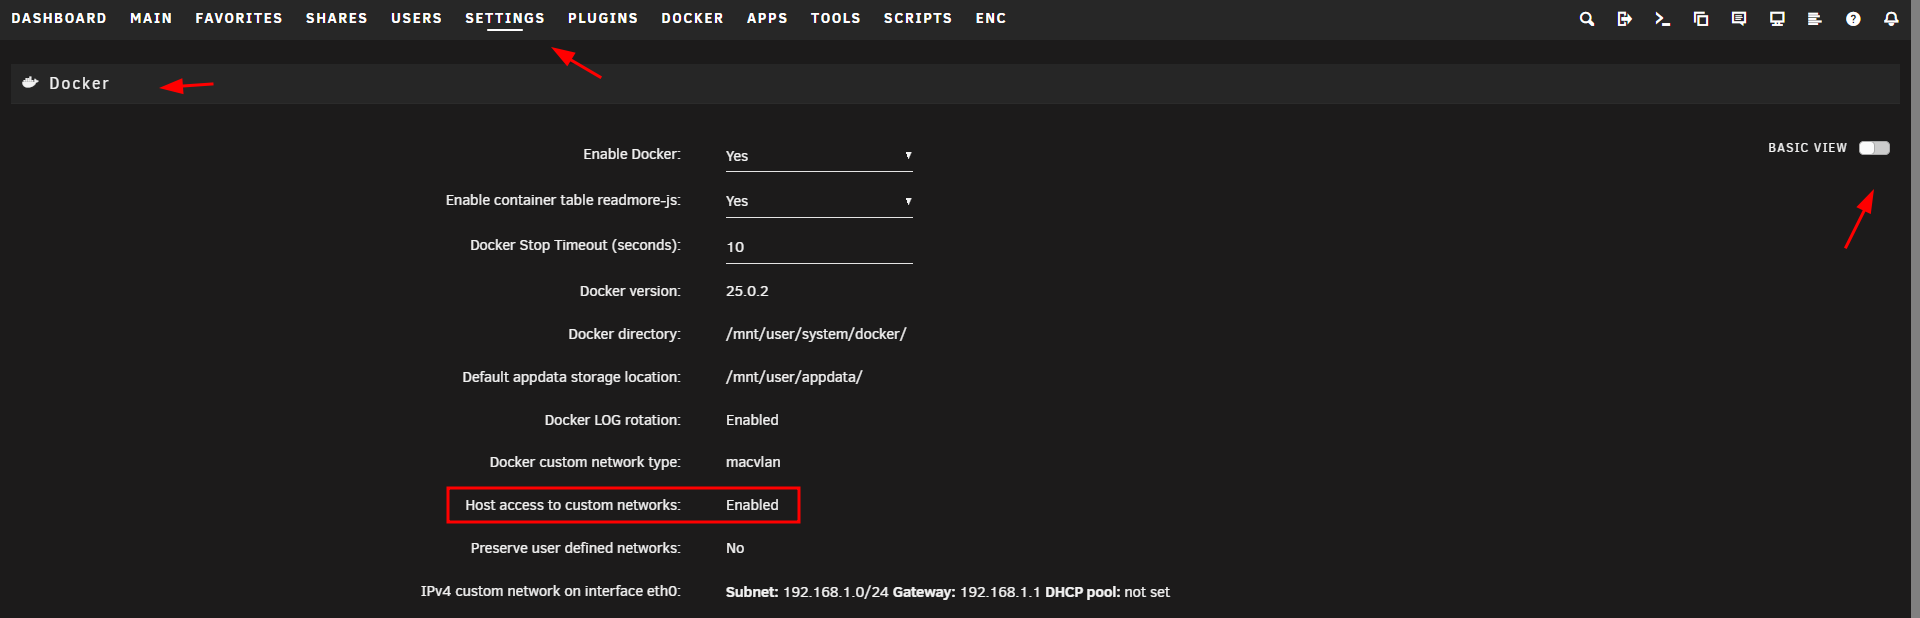Click the macvlan network type value

(753, 462)
